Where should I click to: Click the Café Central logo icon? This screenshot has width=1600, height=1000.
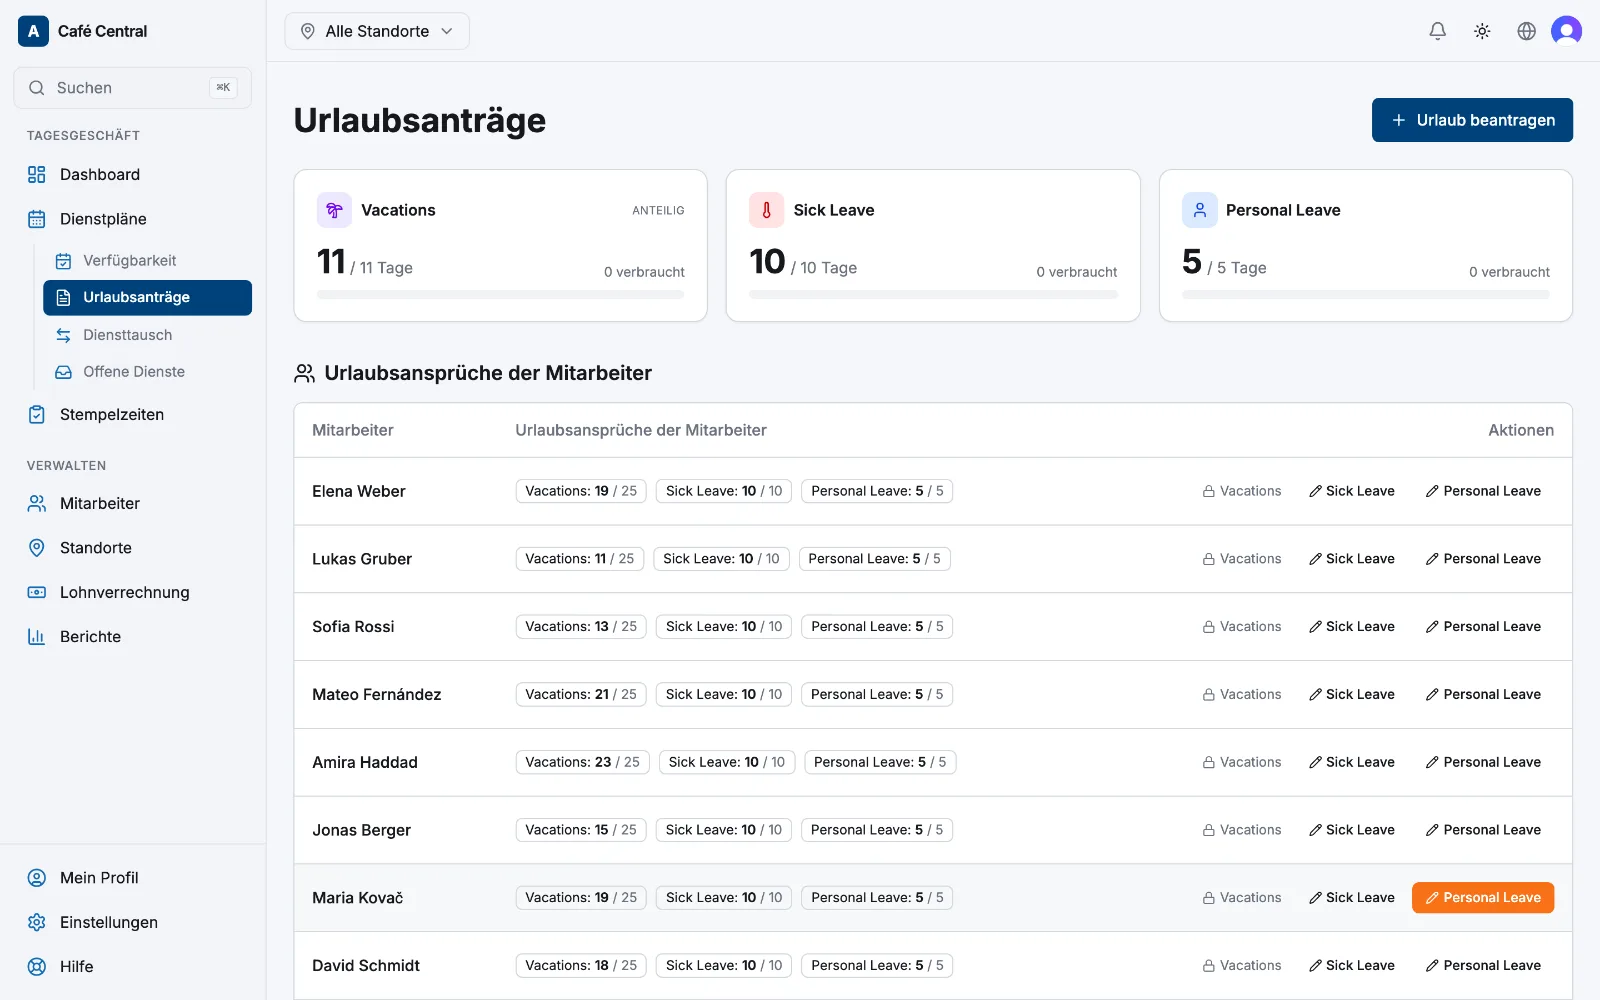click(33, 31)
